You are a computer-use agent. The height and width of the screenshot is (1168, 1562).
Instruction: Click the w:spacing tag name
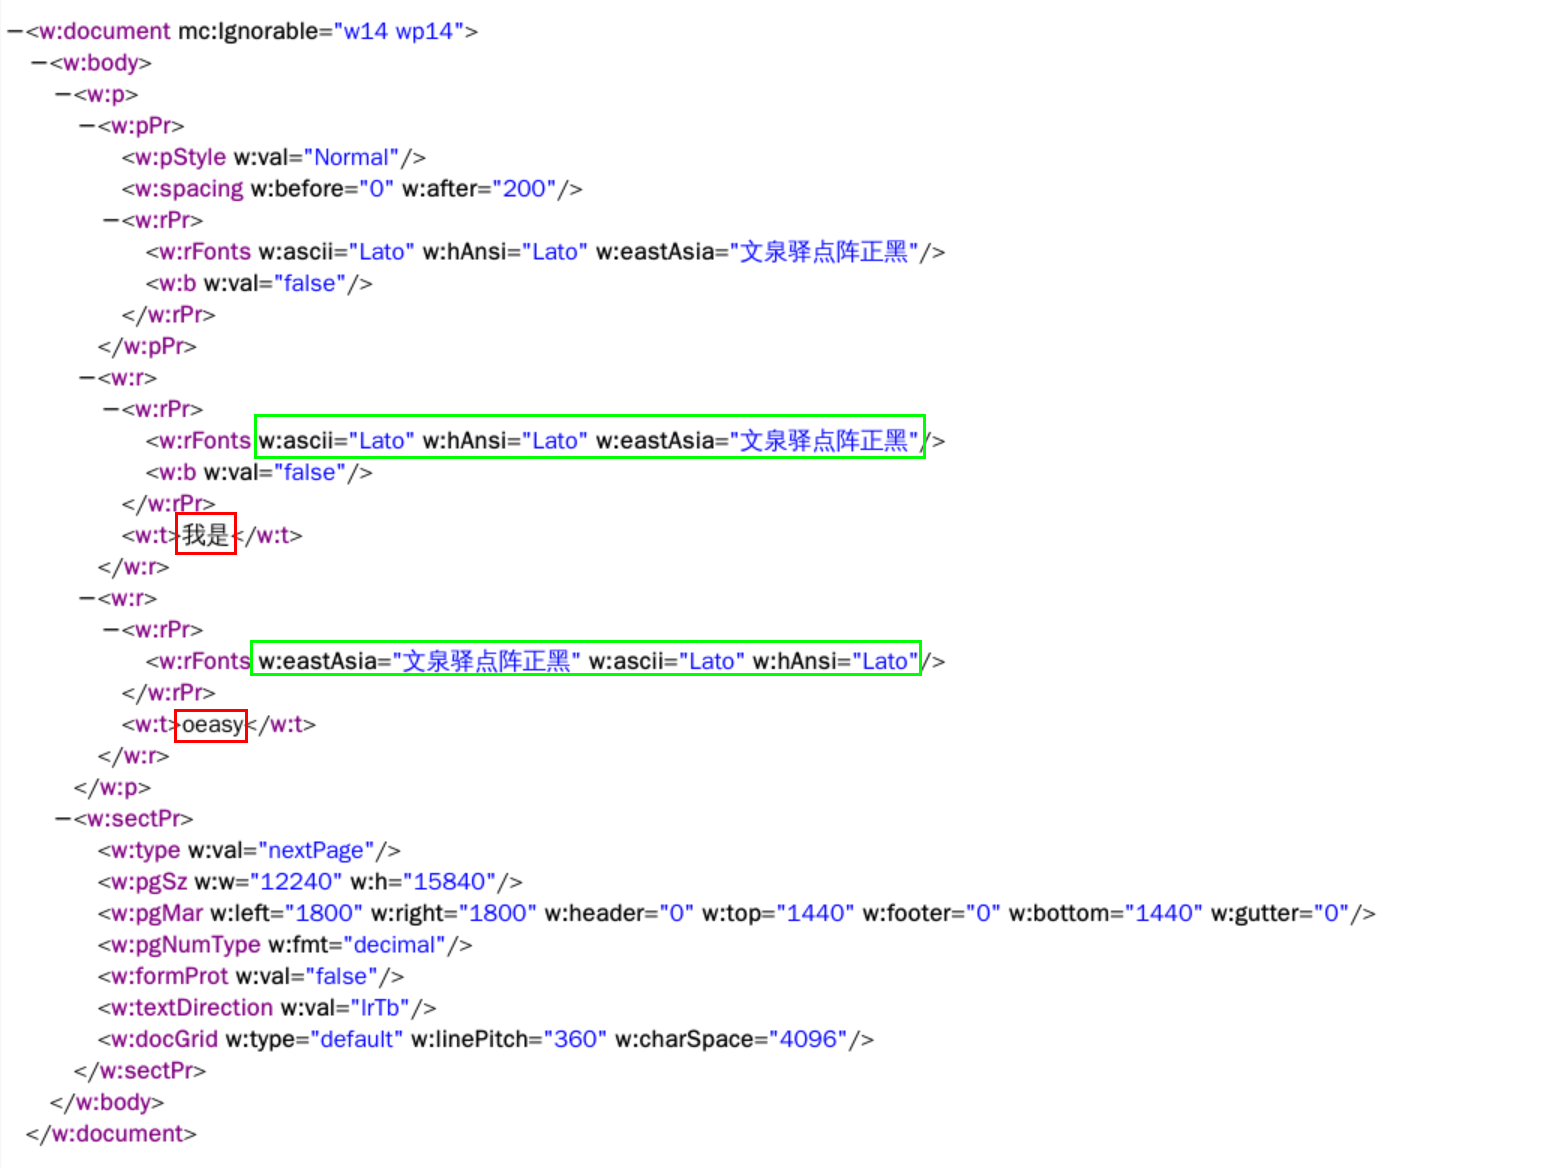tap(189, 189)
